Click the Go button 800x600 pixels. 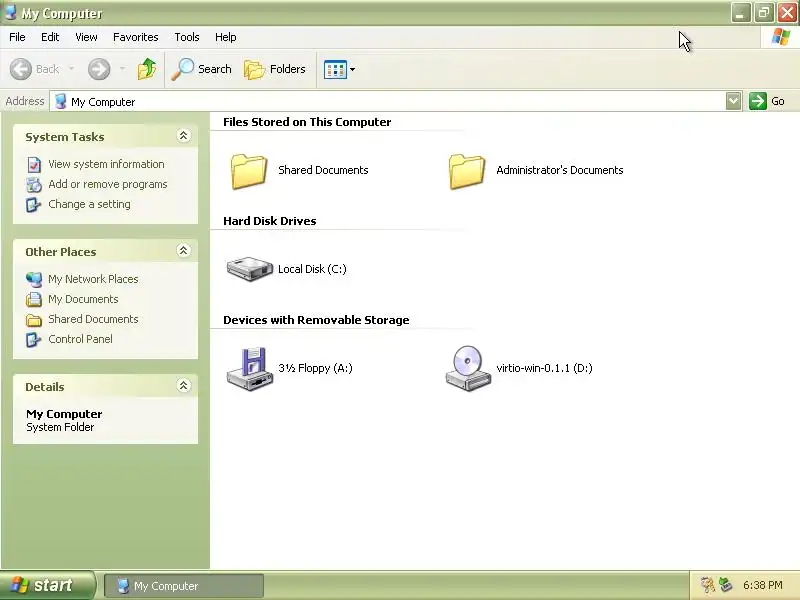tap(767, 101)
